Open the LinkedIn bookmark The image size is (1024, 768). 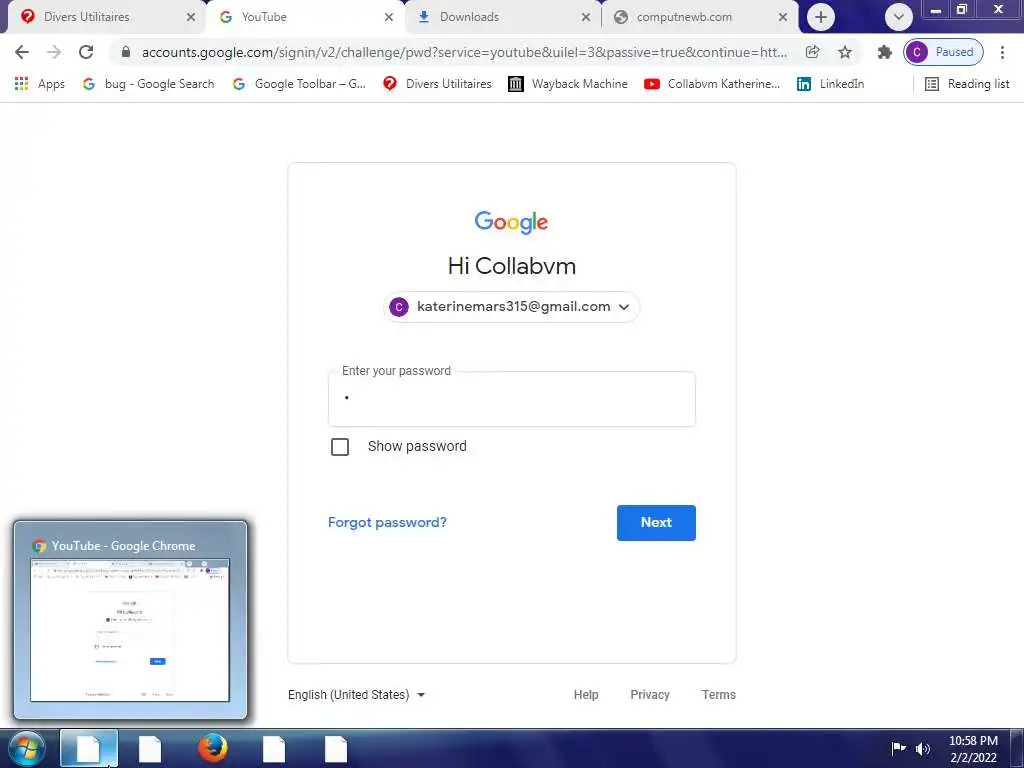[x=830, y=84]
